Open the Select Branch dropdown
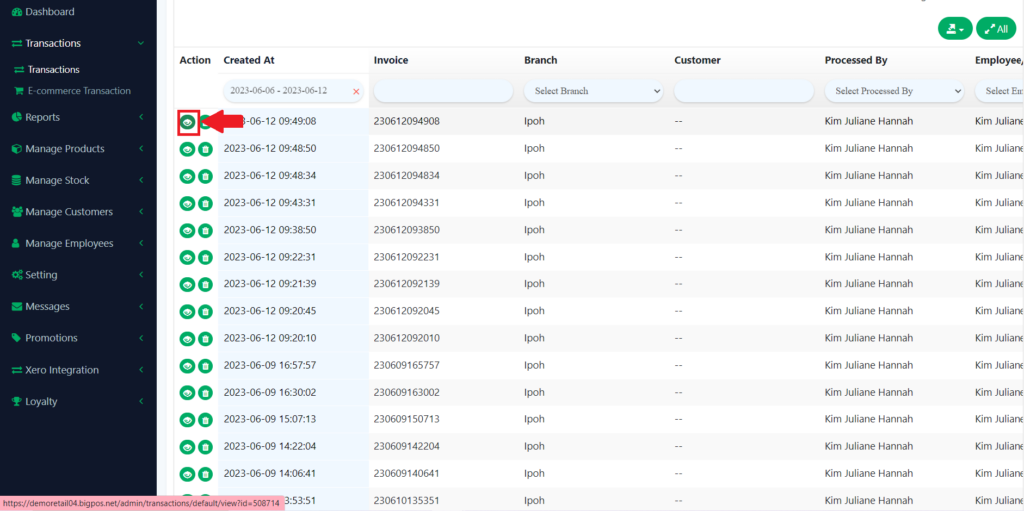This screenshot has height=511, width=1024. (593, 91)
